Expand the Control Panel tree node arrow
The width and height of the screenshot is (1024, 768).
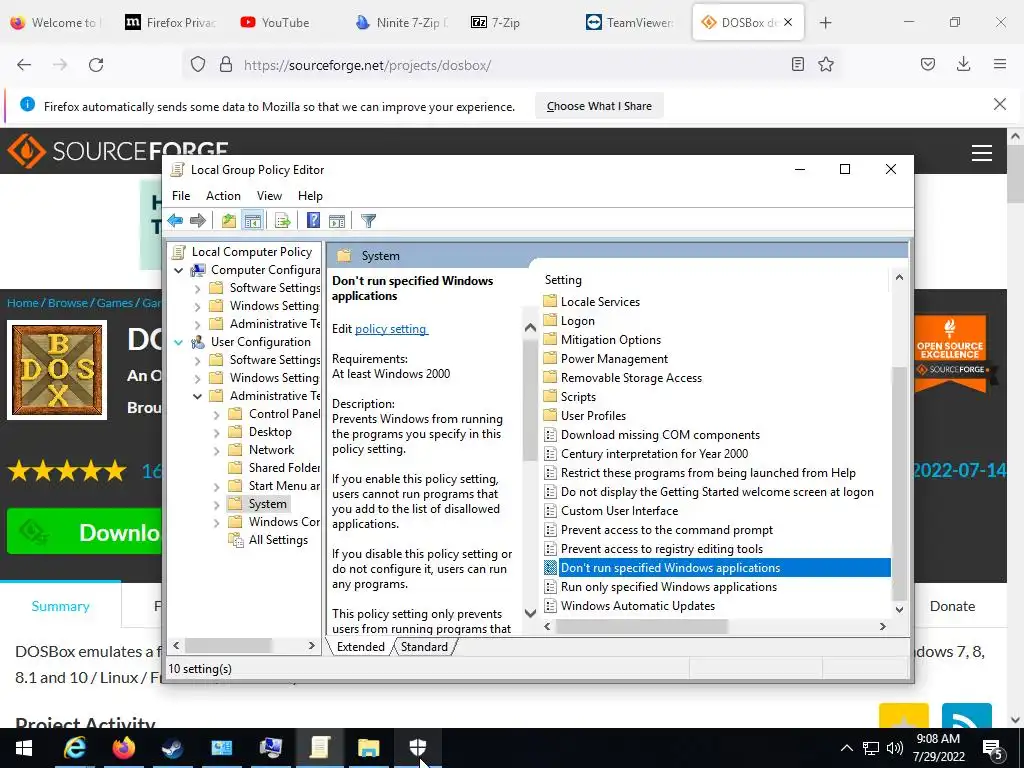(x=216, y=414)
